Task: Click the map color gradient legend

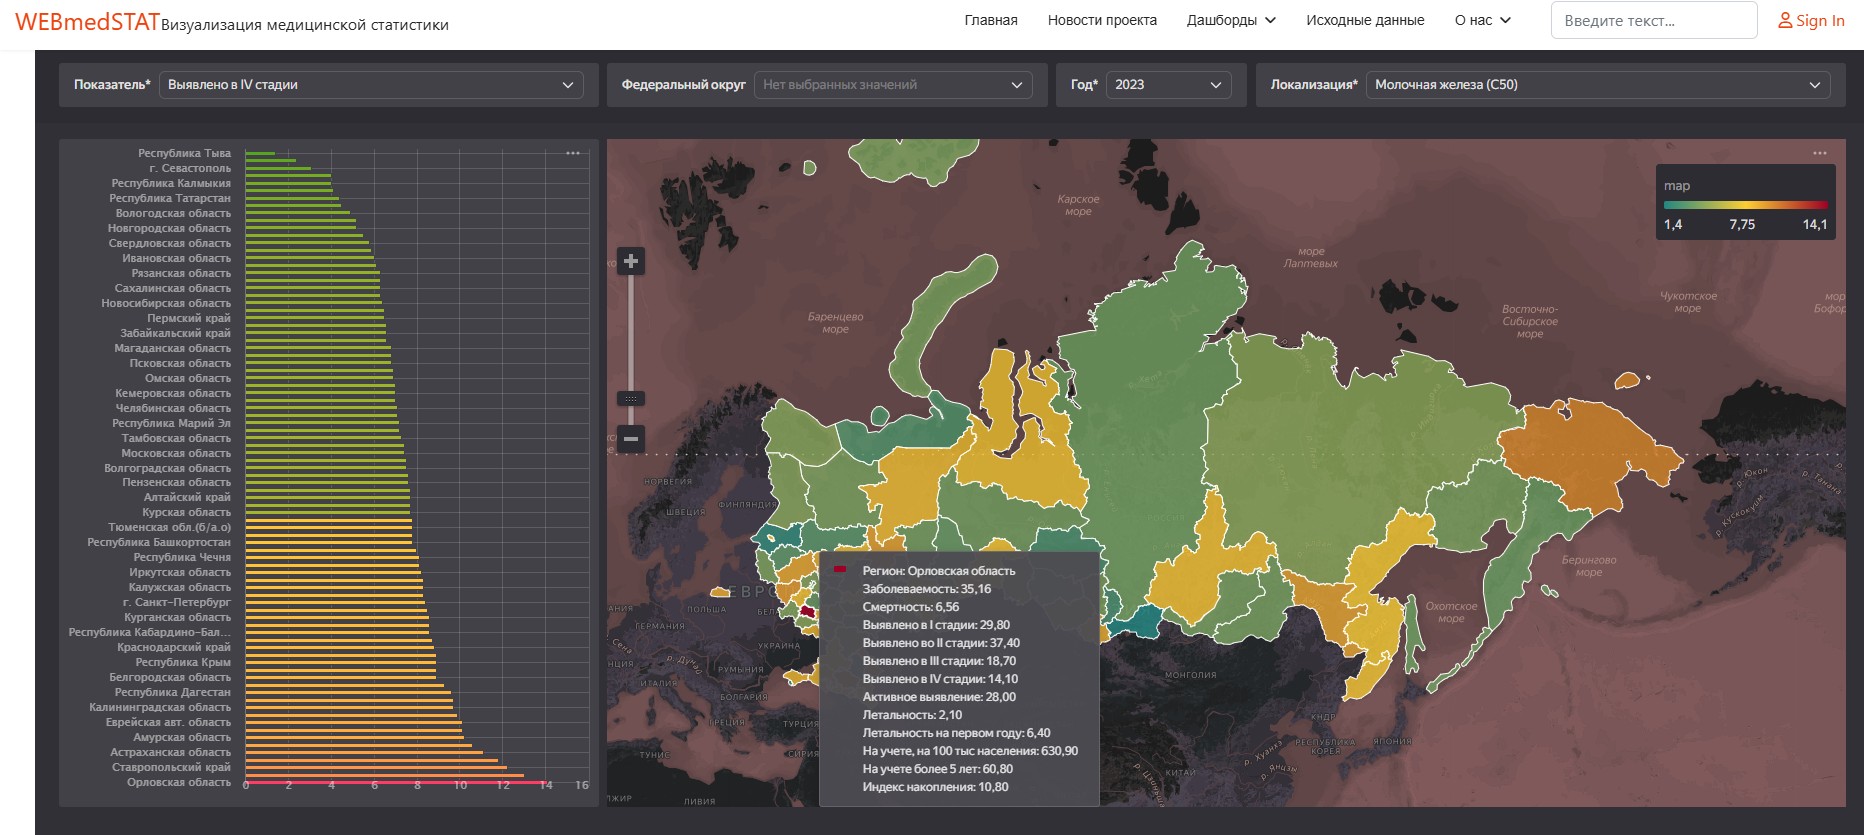Action: point(1745,205)
